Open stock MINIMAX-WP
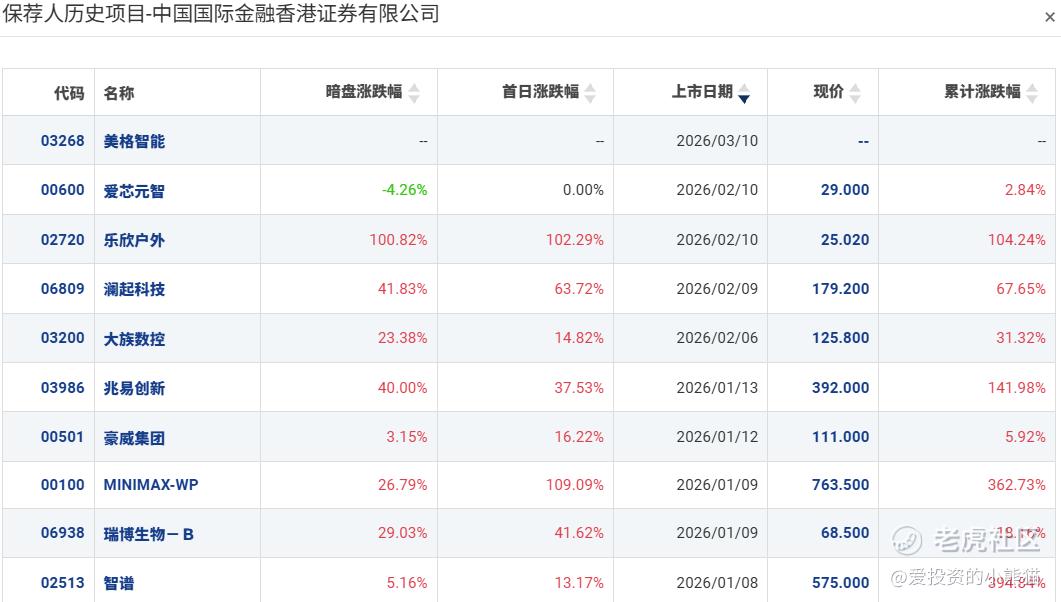 point(151,485)
